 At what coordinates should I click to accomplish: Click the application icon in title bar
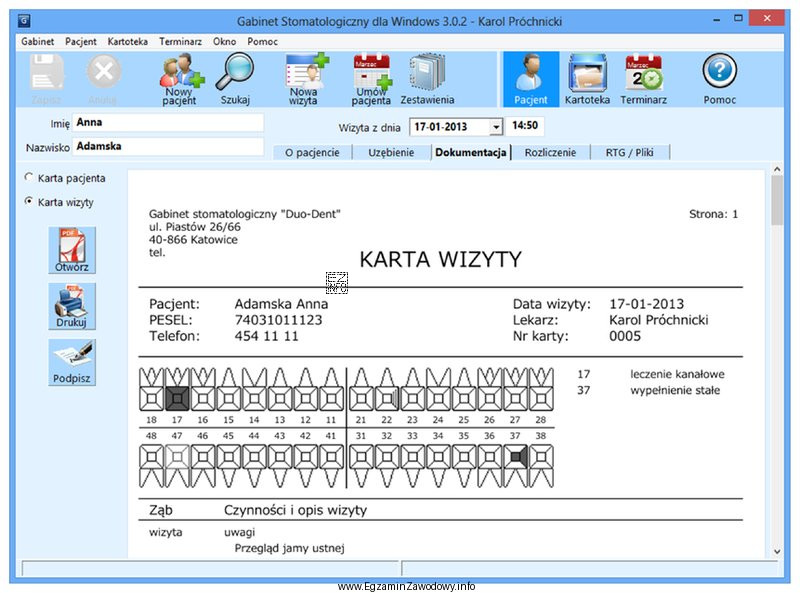tap(23, 21)
